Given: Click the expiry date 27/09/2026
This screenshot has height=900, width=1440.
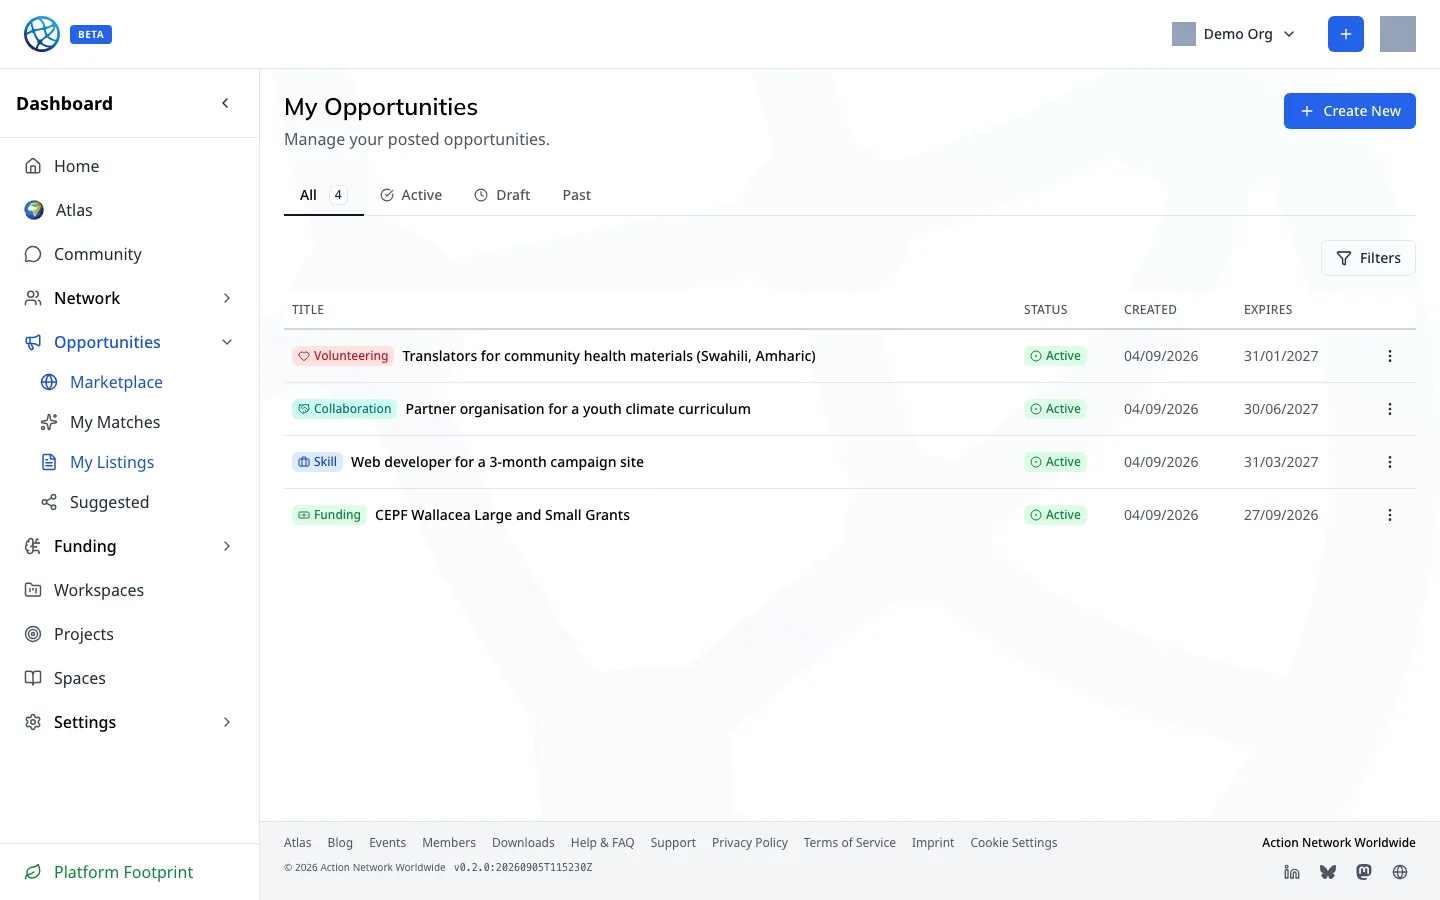Looking at the screenshot, I should (1281, 515).
